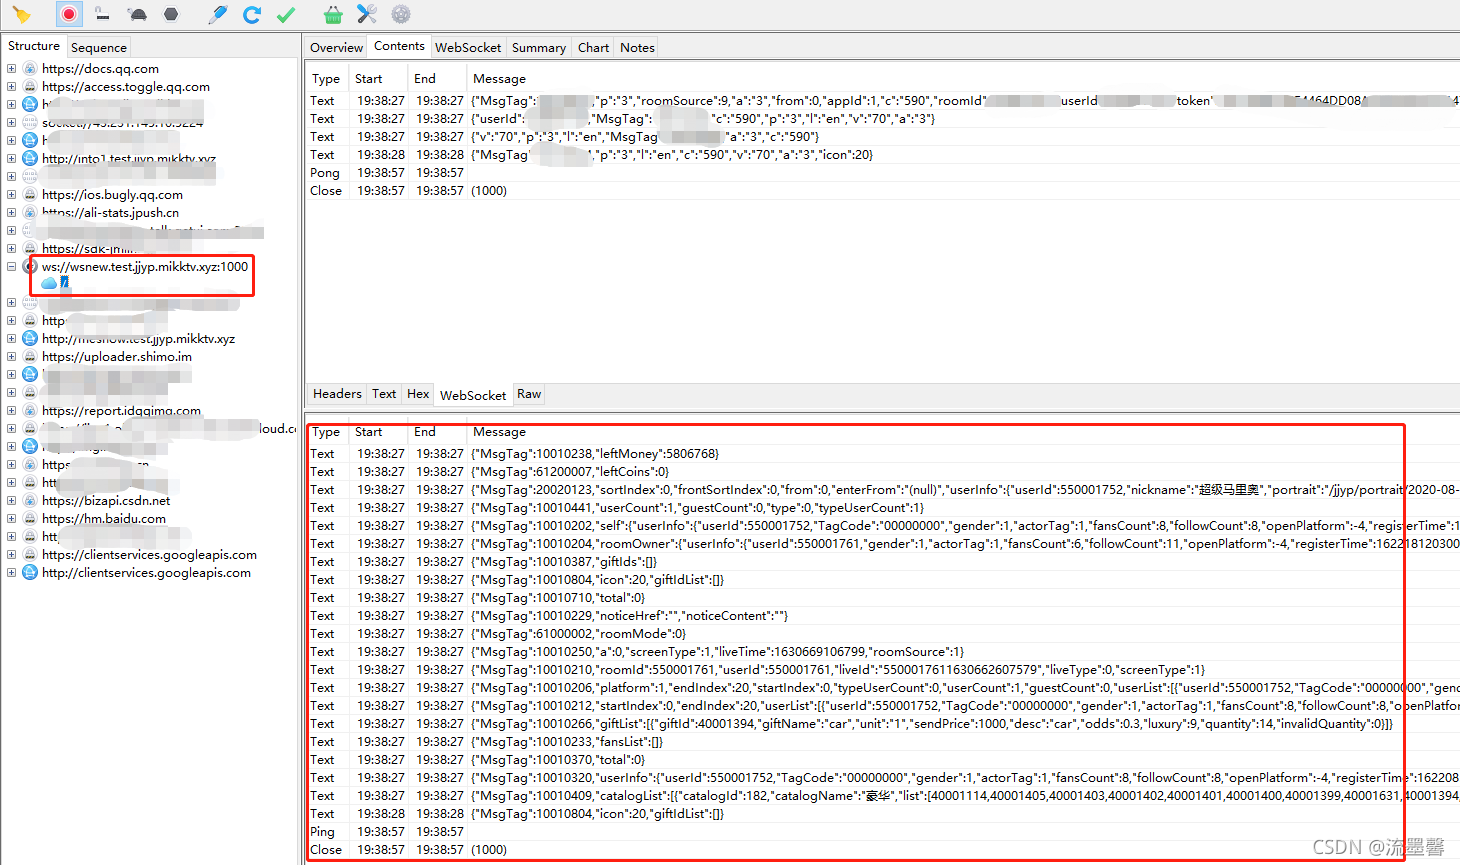Toggle throttling turtle icon
This screenshot has height=865, width=1460.
click(138, 14)
